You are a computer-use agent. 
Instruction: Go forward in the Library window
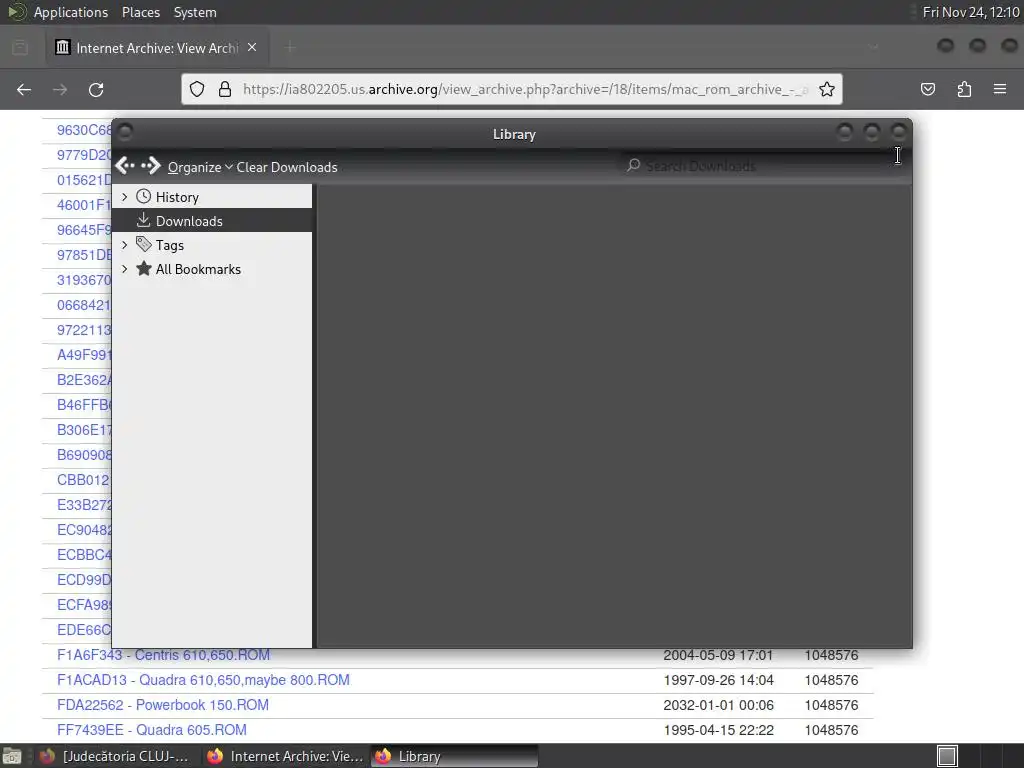tap(151, 166)
